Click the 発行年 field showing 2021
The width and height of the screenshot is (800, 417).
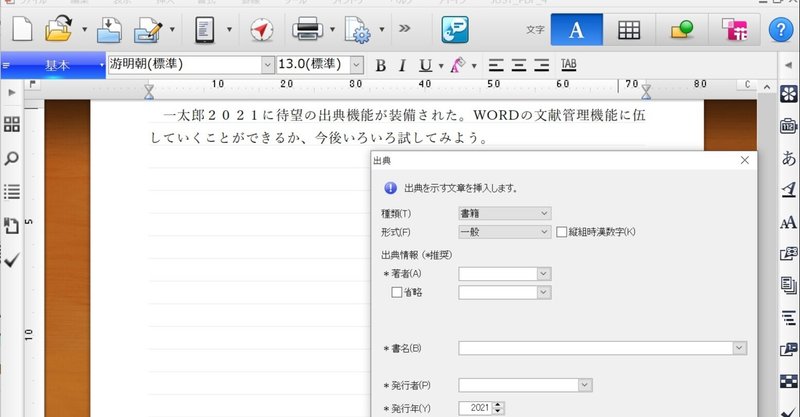(476, 408)
